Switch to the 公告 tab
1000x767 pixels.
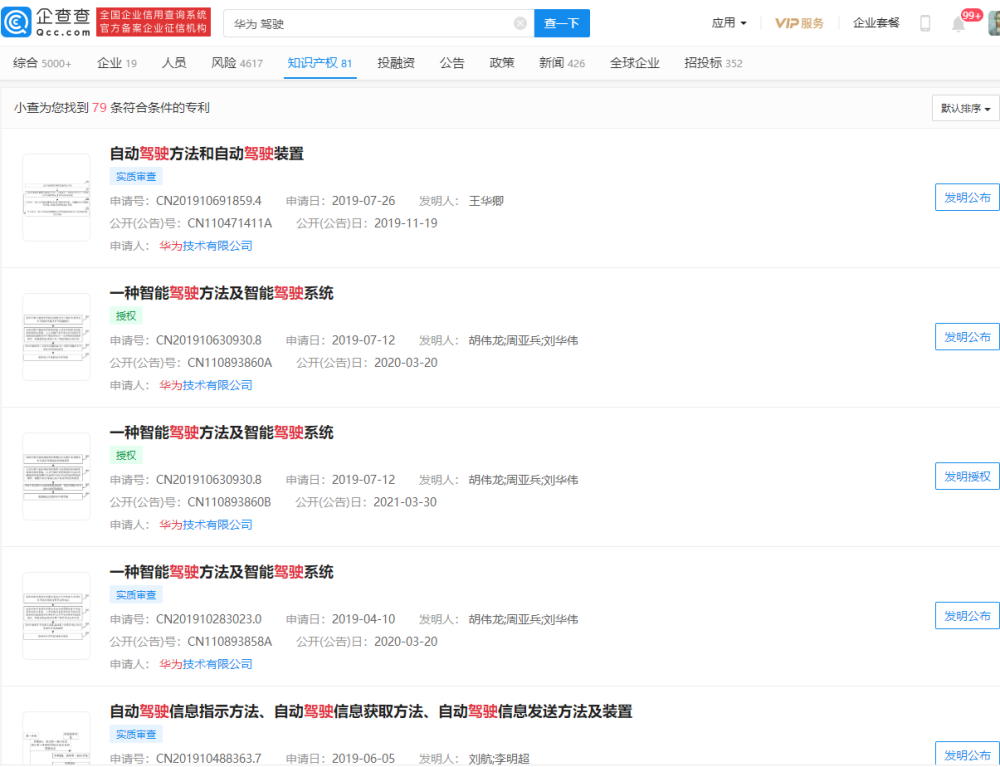[x=452, y=63]
